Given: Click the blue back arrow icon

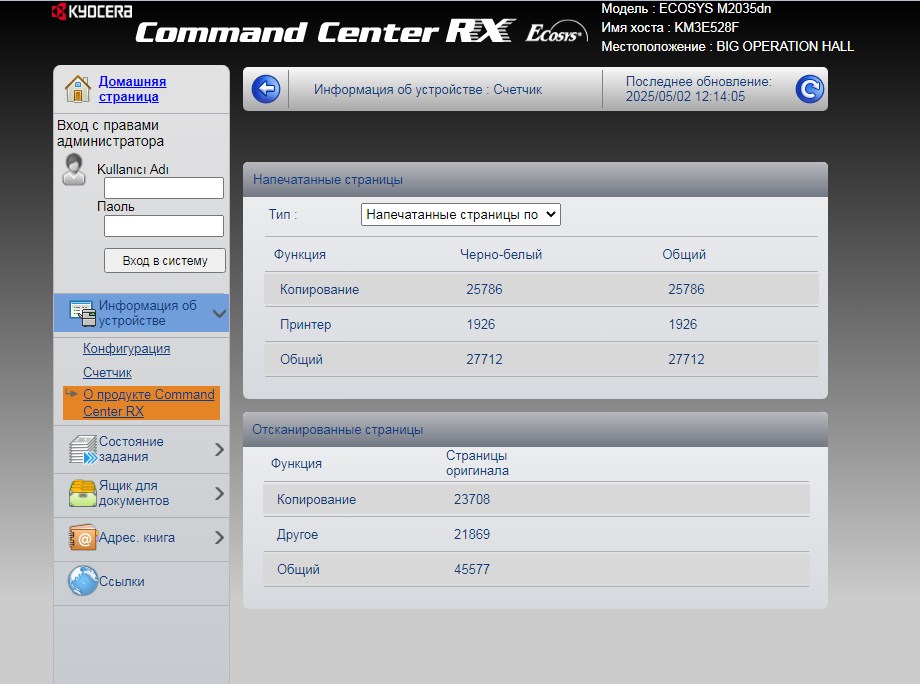Looking at the screenshot, I should tap(266, 89).
